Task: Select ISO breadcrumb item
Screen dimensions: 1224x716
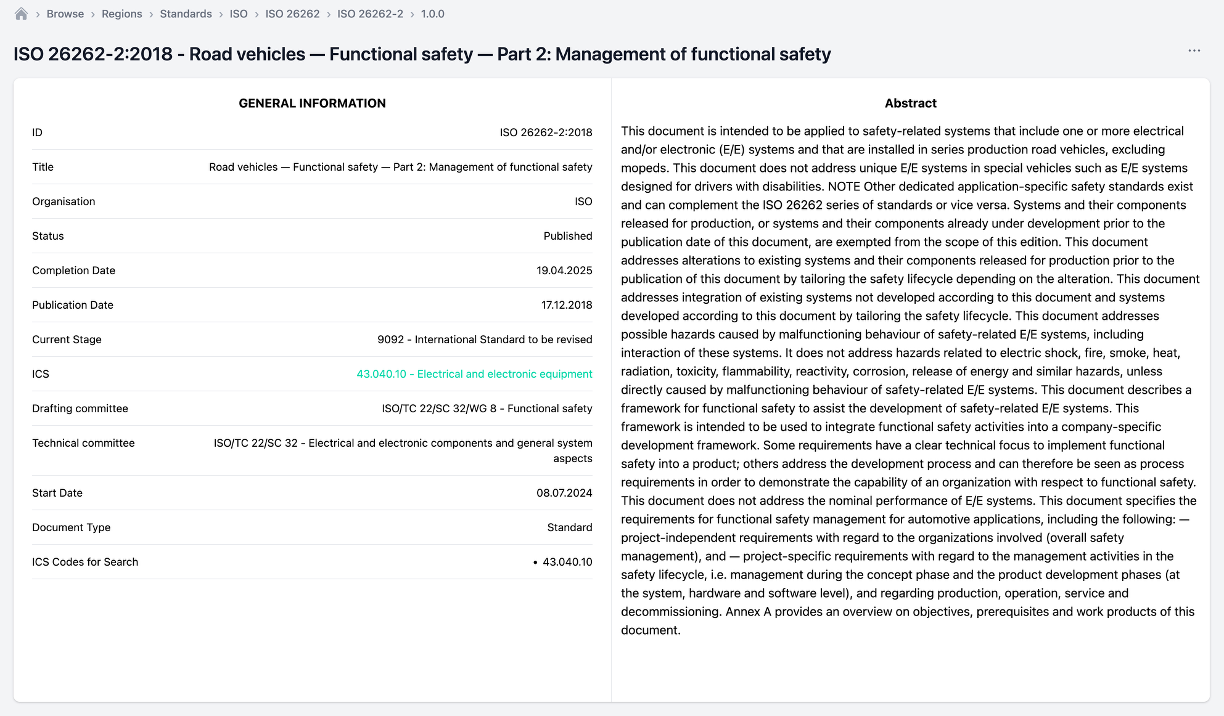Action: (x=238, y=14)
